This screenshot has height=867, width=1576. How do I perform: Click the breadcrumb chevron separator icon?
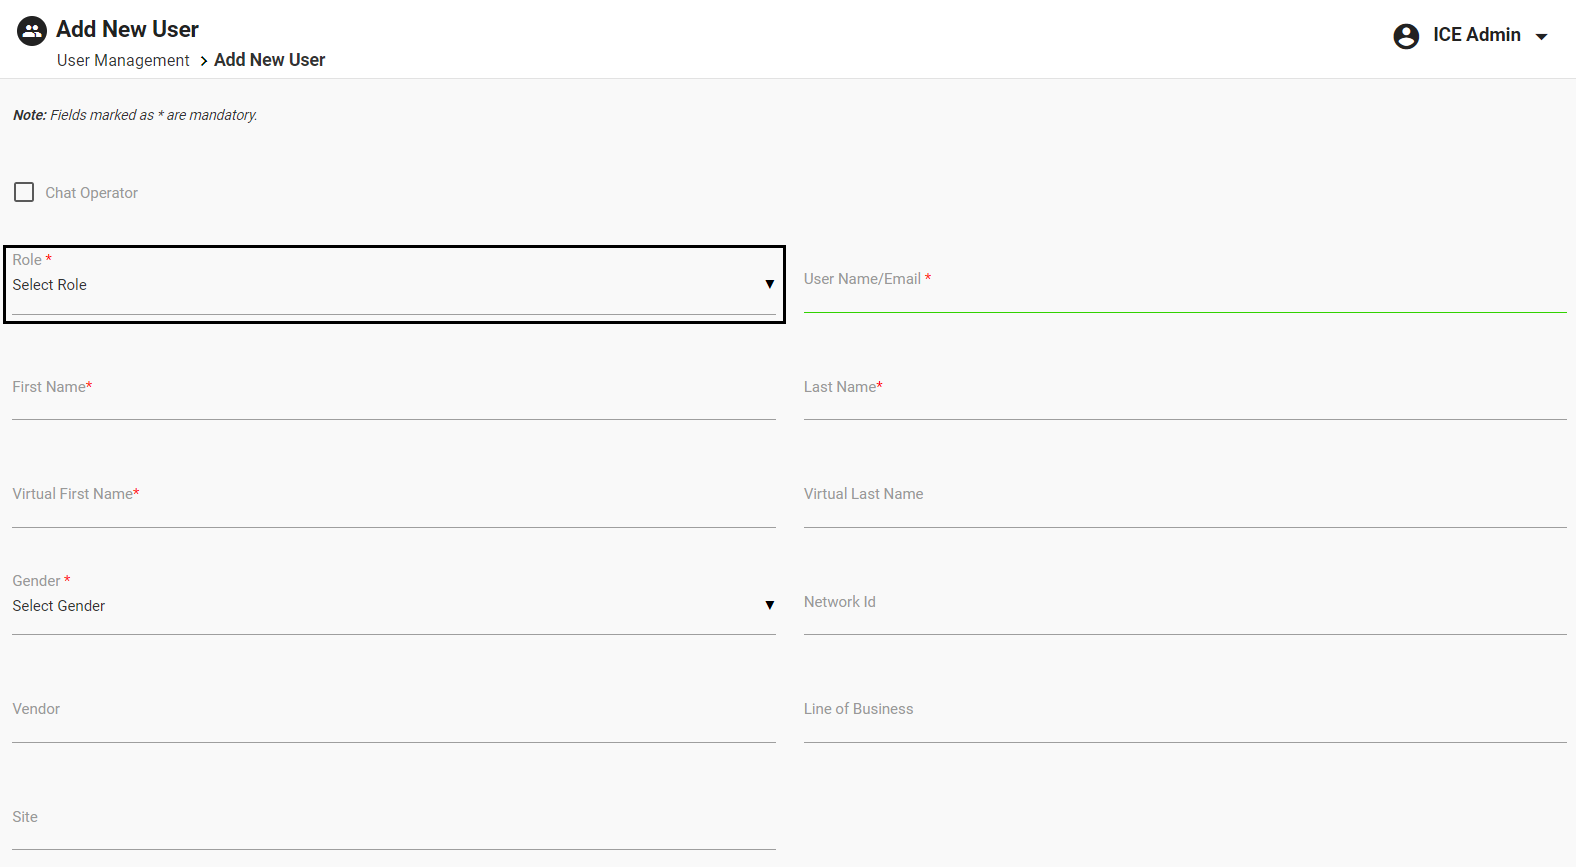pos(203,61)
